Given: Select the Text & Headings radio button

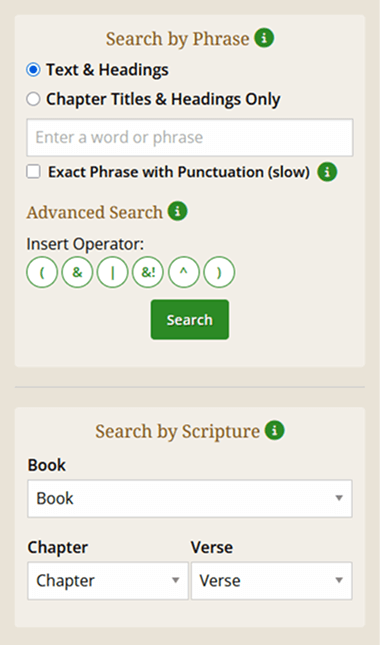Looking at the screenshot, I should point(33,70).
